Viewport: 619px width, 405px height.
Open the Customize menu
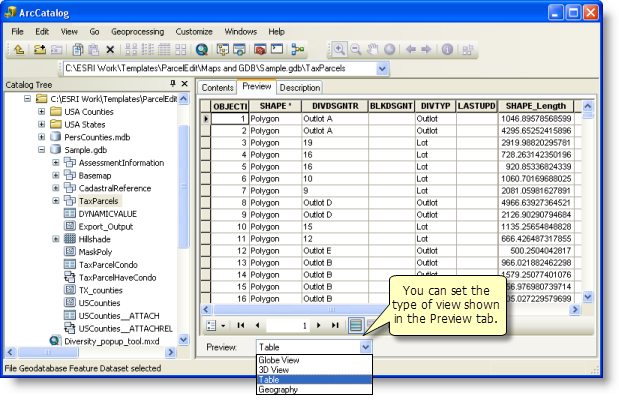pyautogui.click(x=194, y=32)
